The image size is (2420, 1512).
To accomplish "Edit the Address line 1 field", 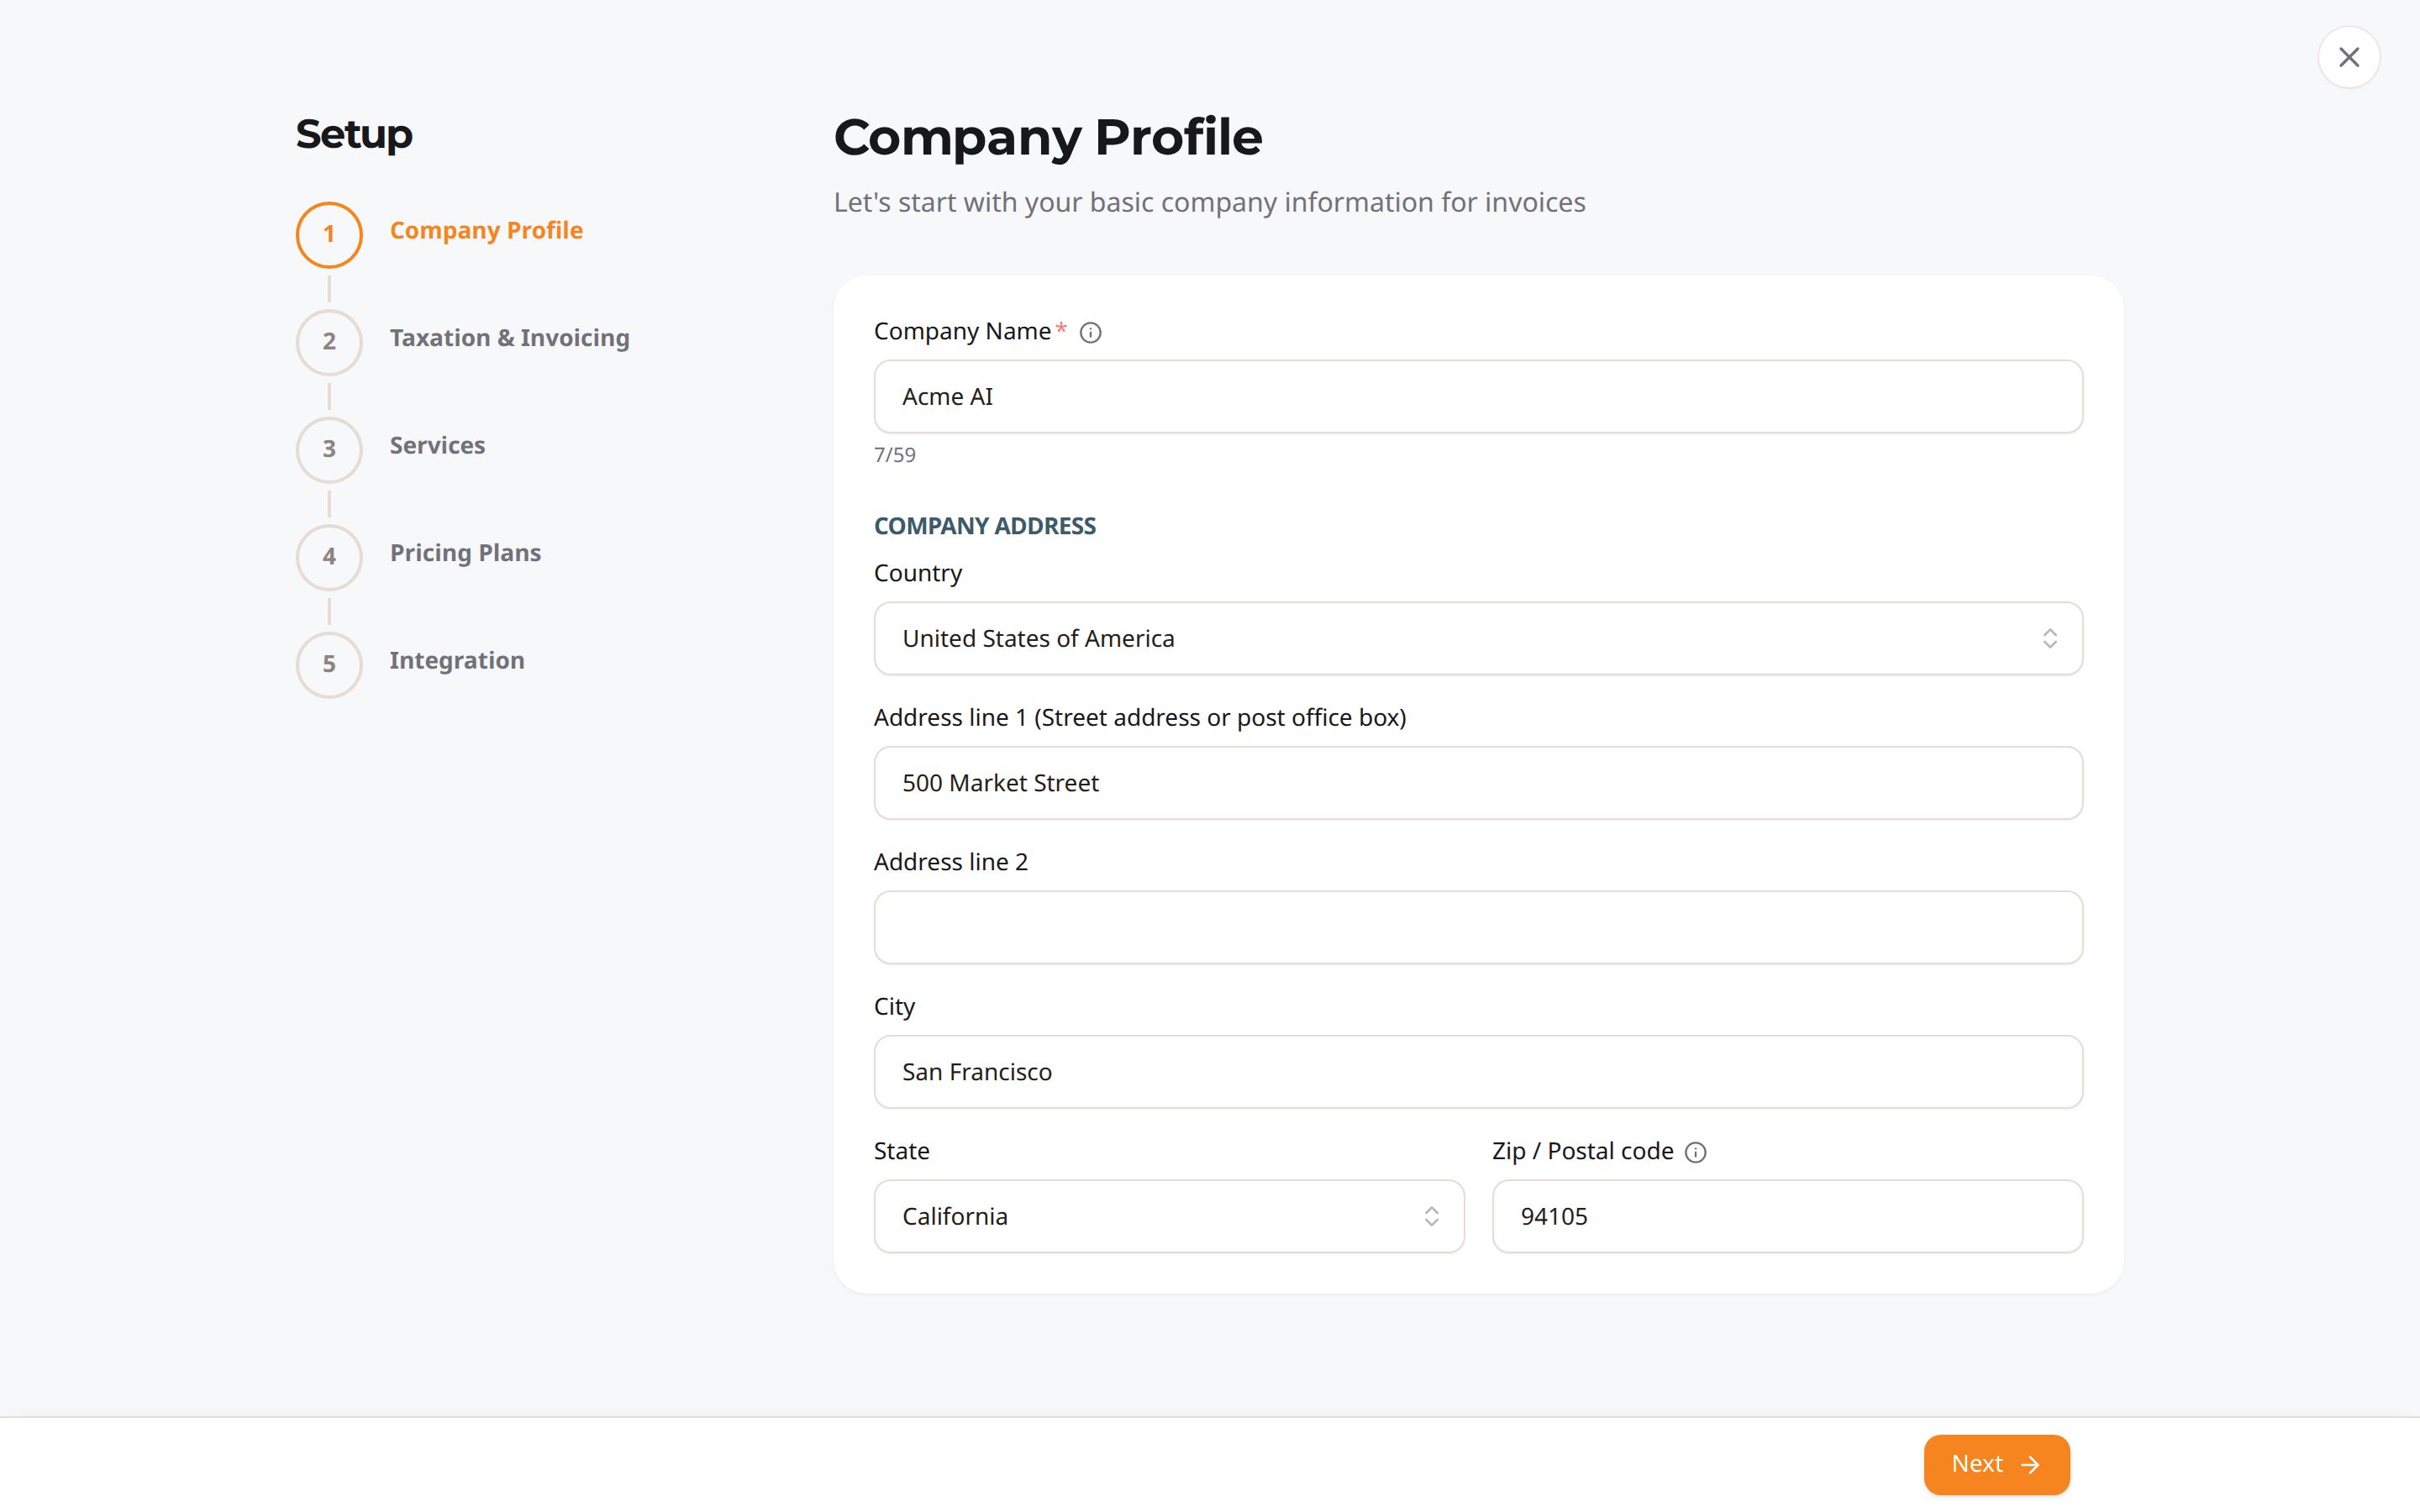I will click(x=1478, y=783).
